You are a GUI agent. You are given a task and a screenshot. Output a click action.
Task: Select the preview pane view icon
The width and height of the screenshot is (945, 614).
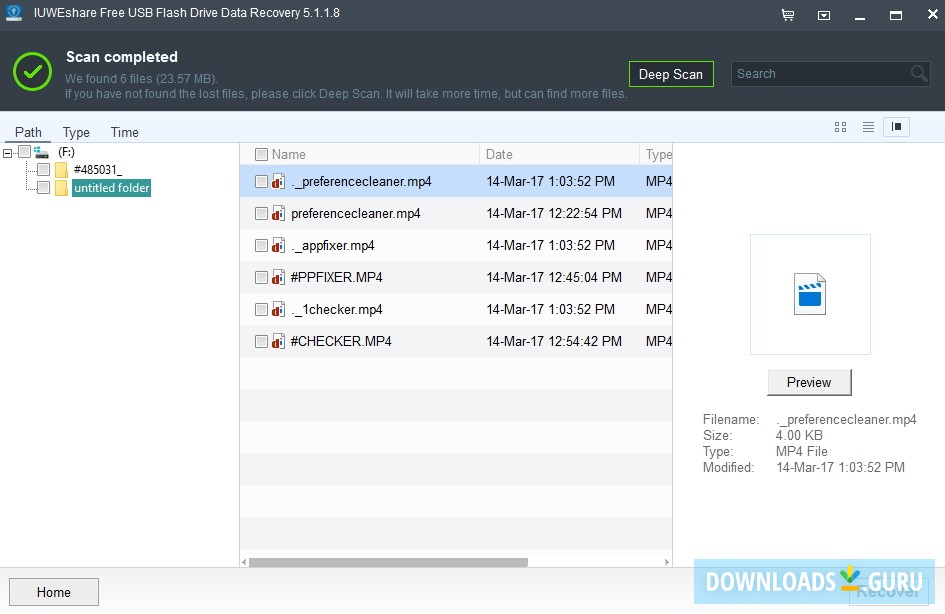point(897,127)
